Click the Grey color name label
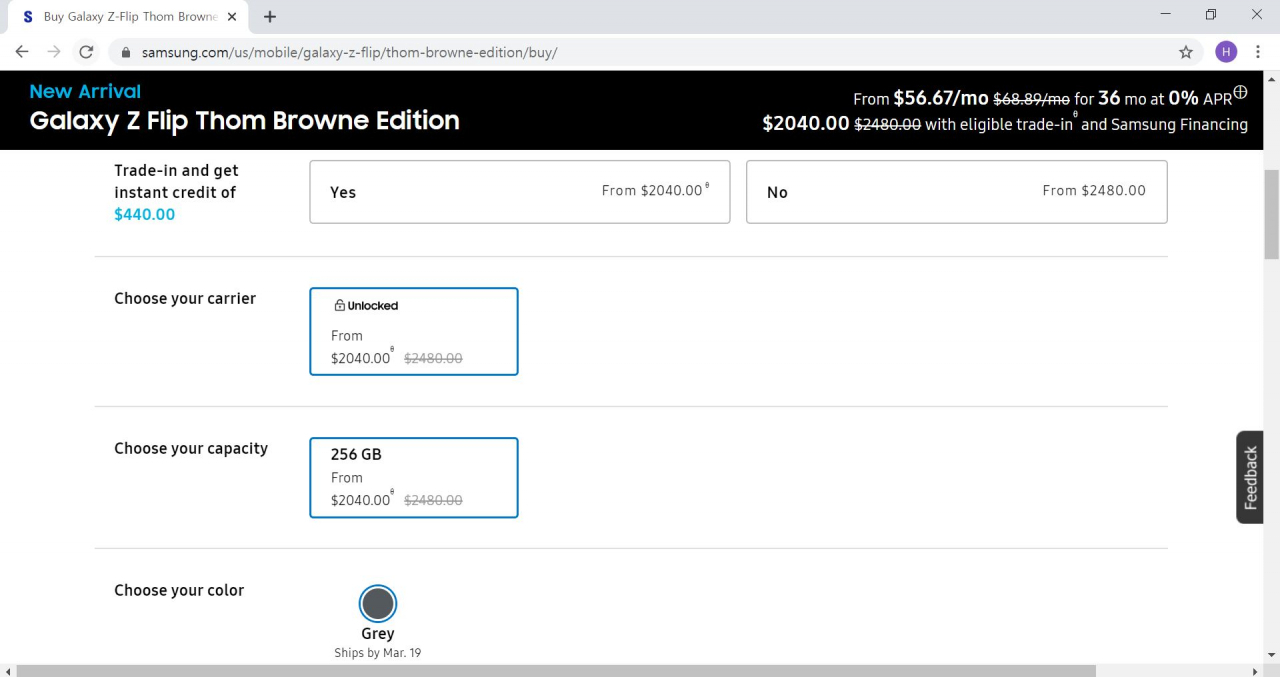The width and height of the screenshot is (1280, 677). [x=378, y=633]
